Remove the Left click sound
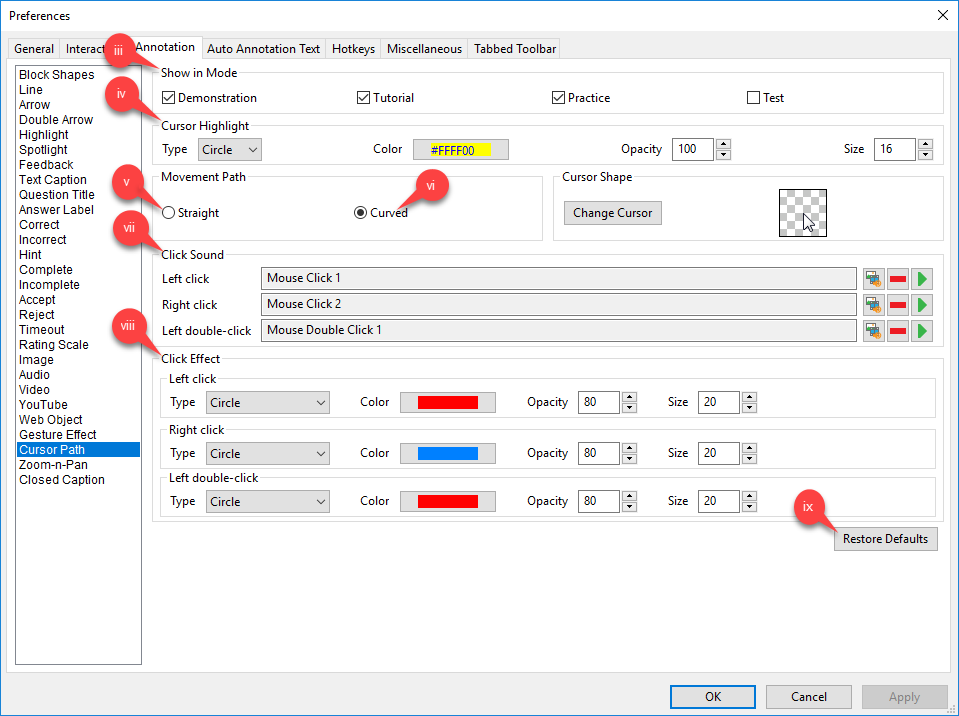This screenshot has height=716, width=959. tap(898, 279)
